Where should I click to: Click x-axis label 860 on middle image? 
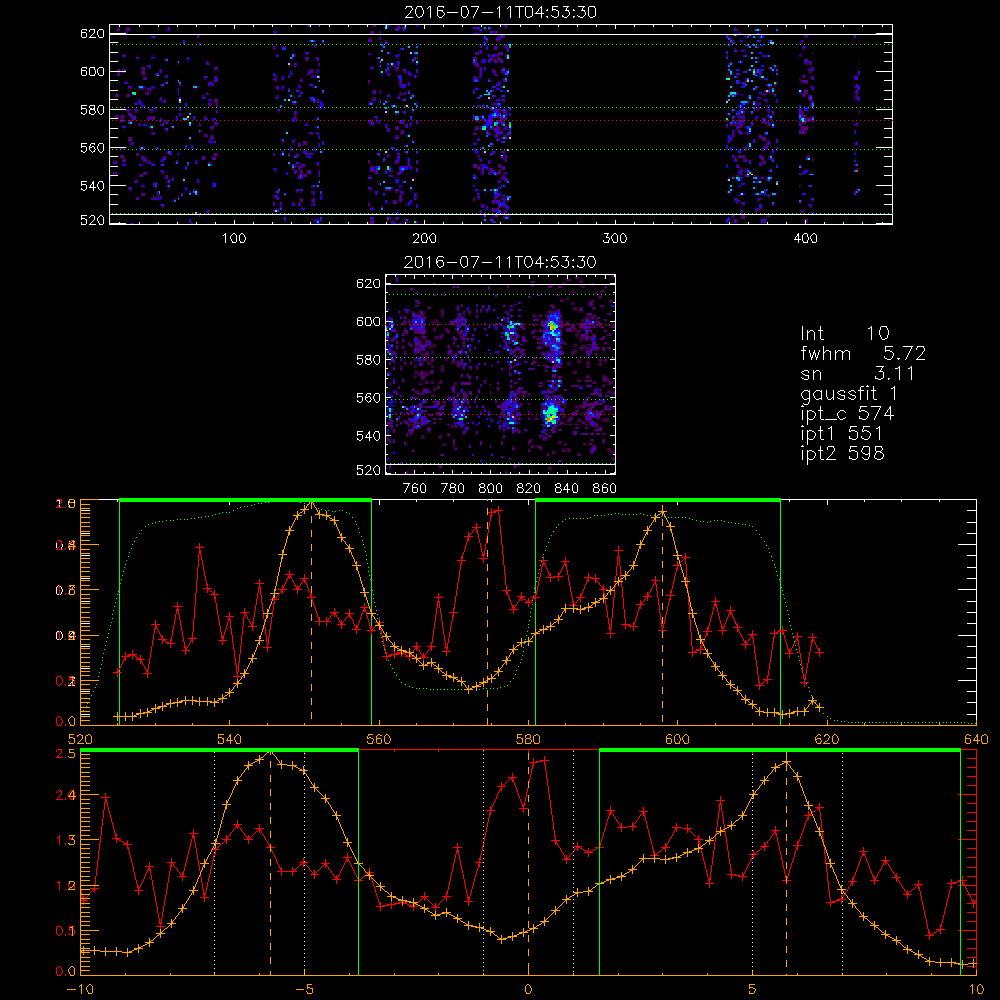[x=605, y=489]
